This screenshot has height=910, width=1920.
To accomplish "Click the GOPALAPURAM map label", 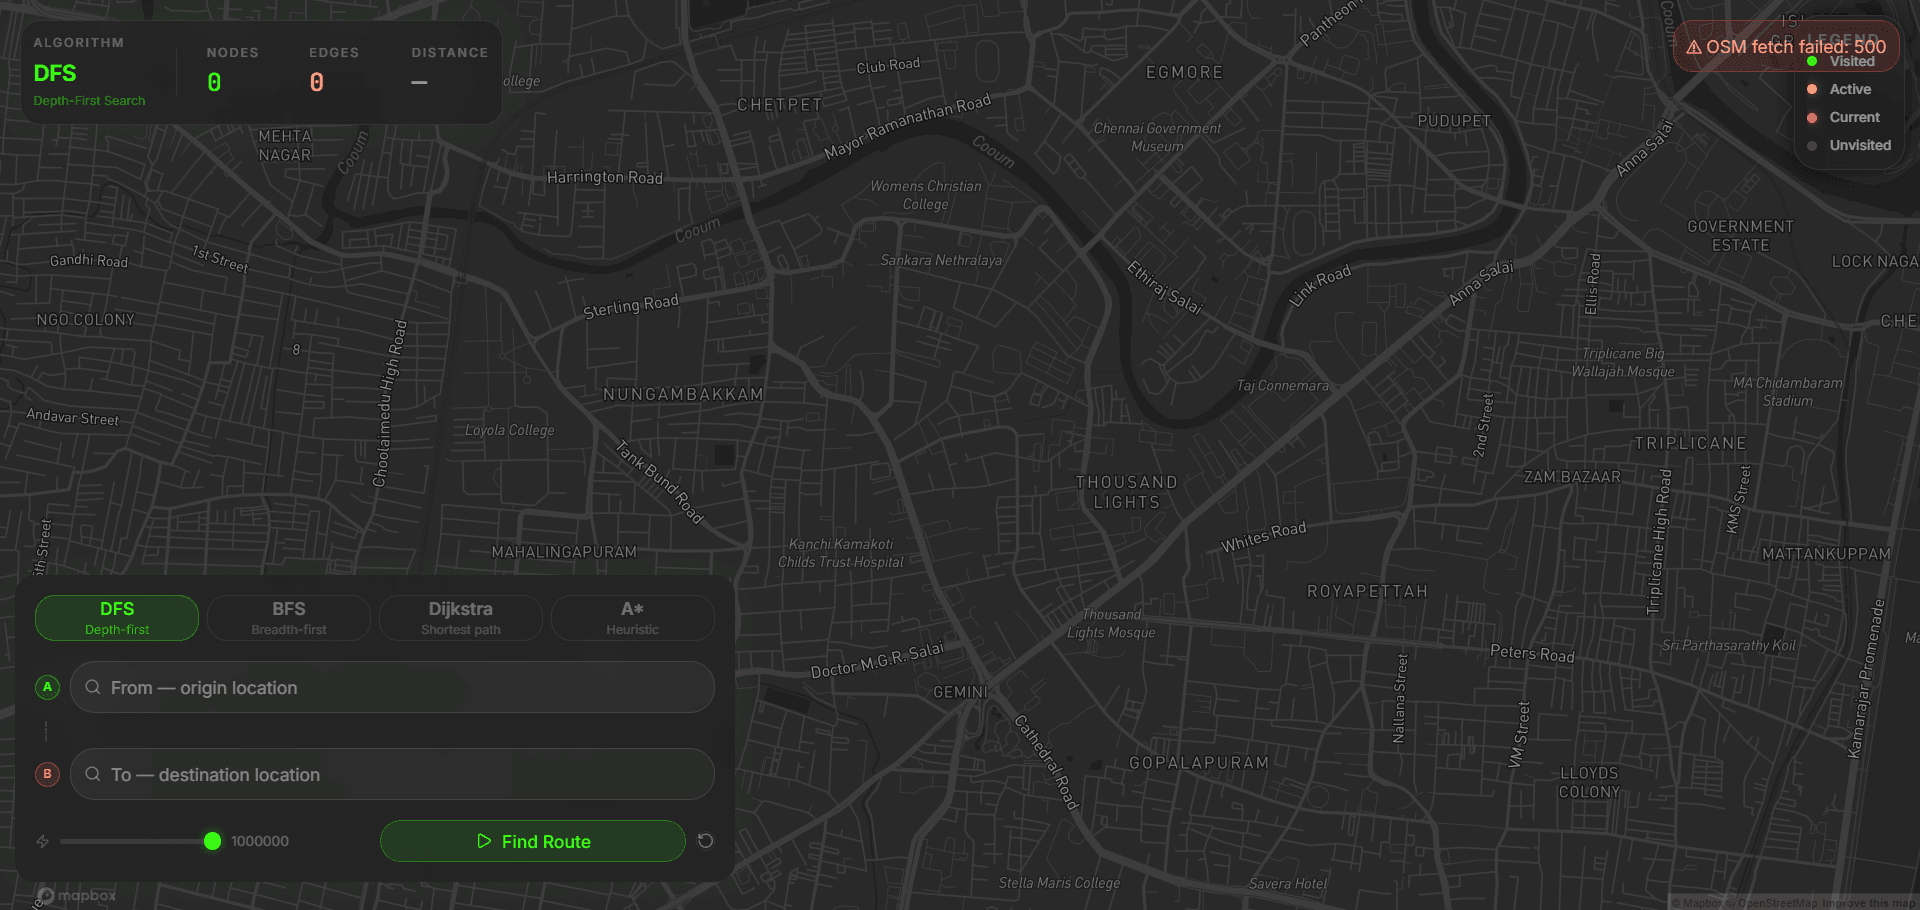I will 1199,762.
